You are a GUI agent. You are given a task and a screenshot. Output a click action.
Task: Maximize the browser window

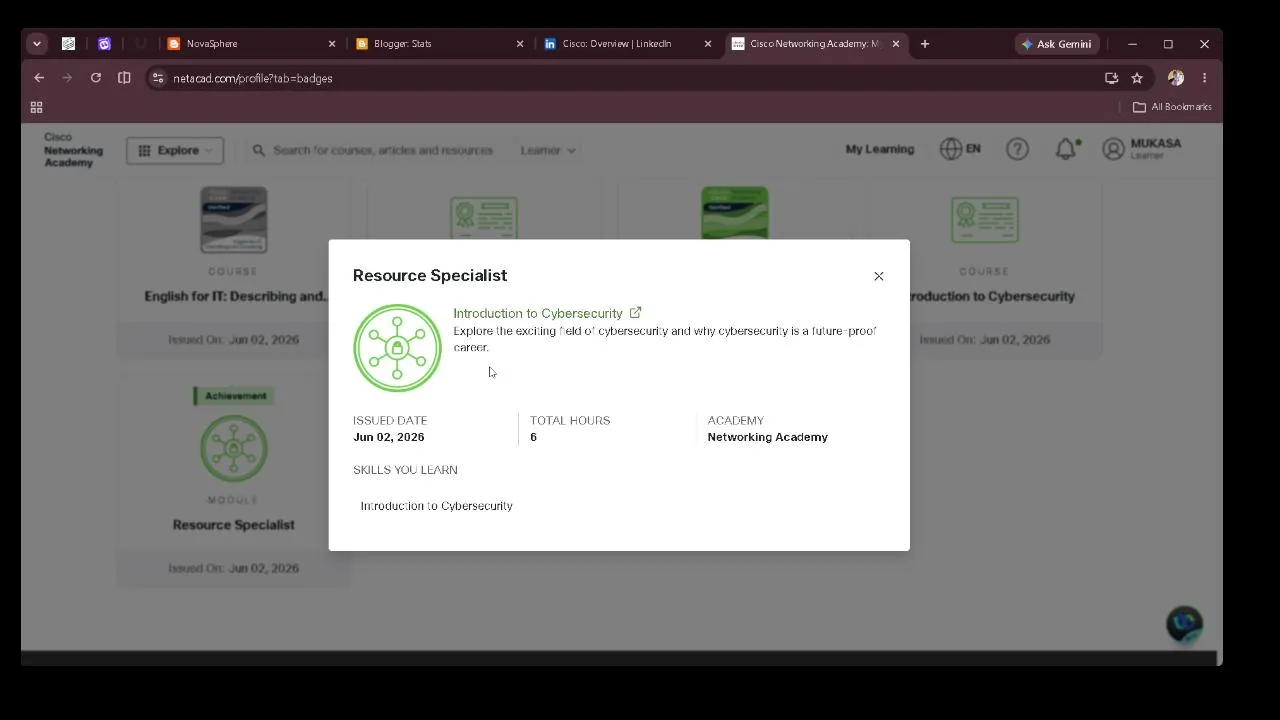click(x=1168, y=44)
